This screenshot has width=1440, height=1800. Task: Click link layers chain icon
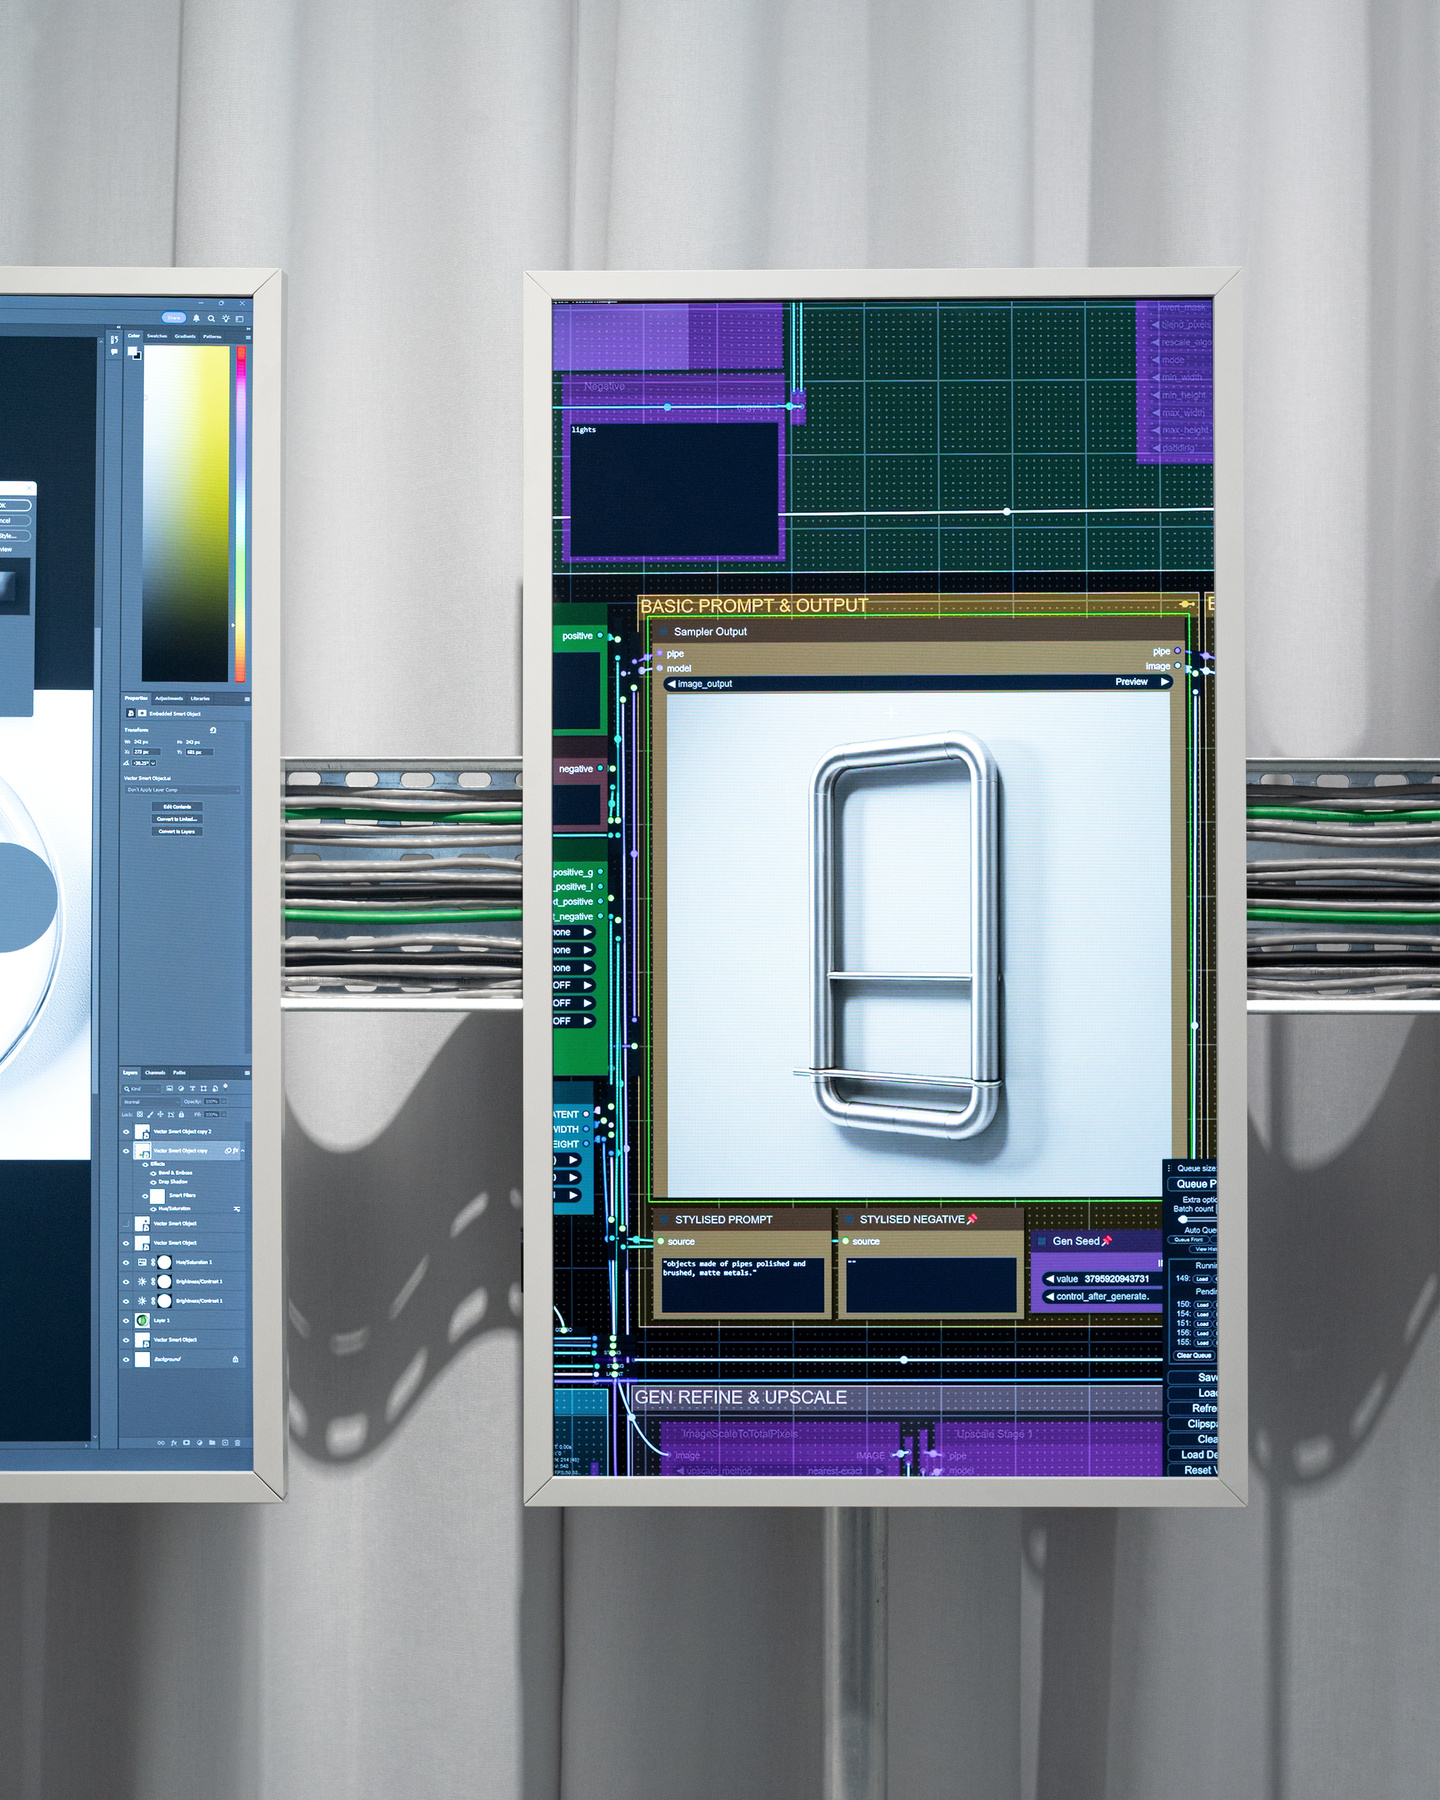point(161,1443)
